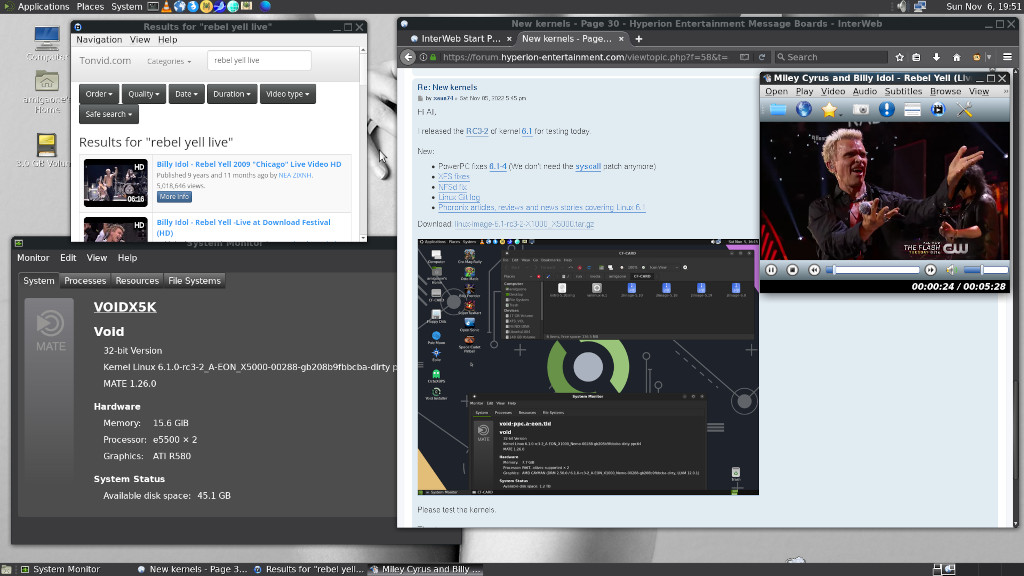
Task: Open the Linux Git log link
Action: tap(458, 197)
